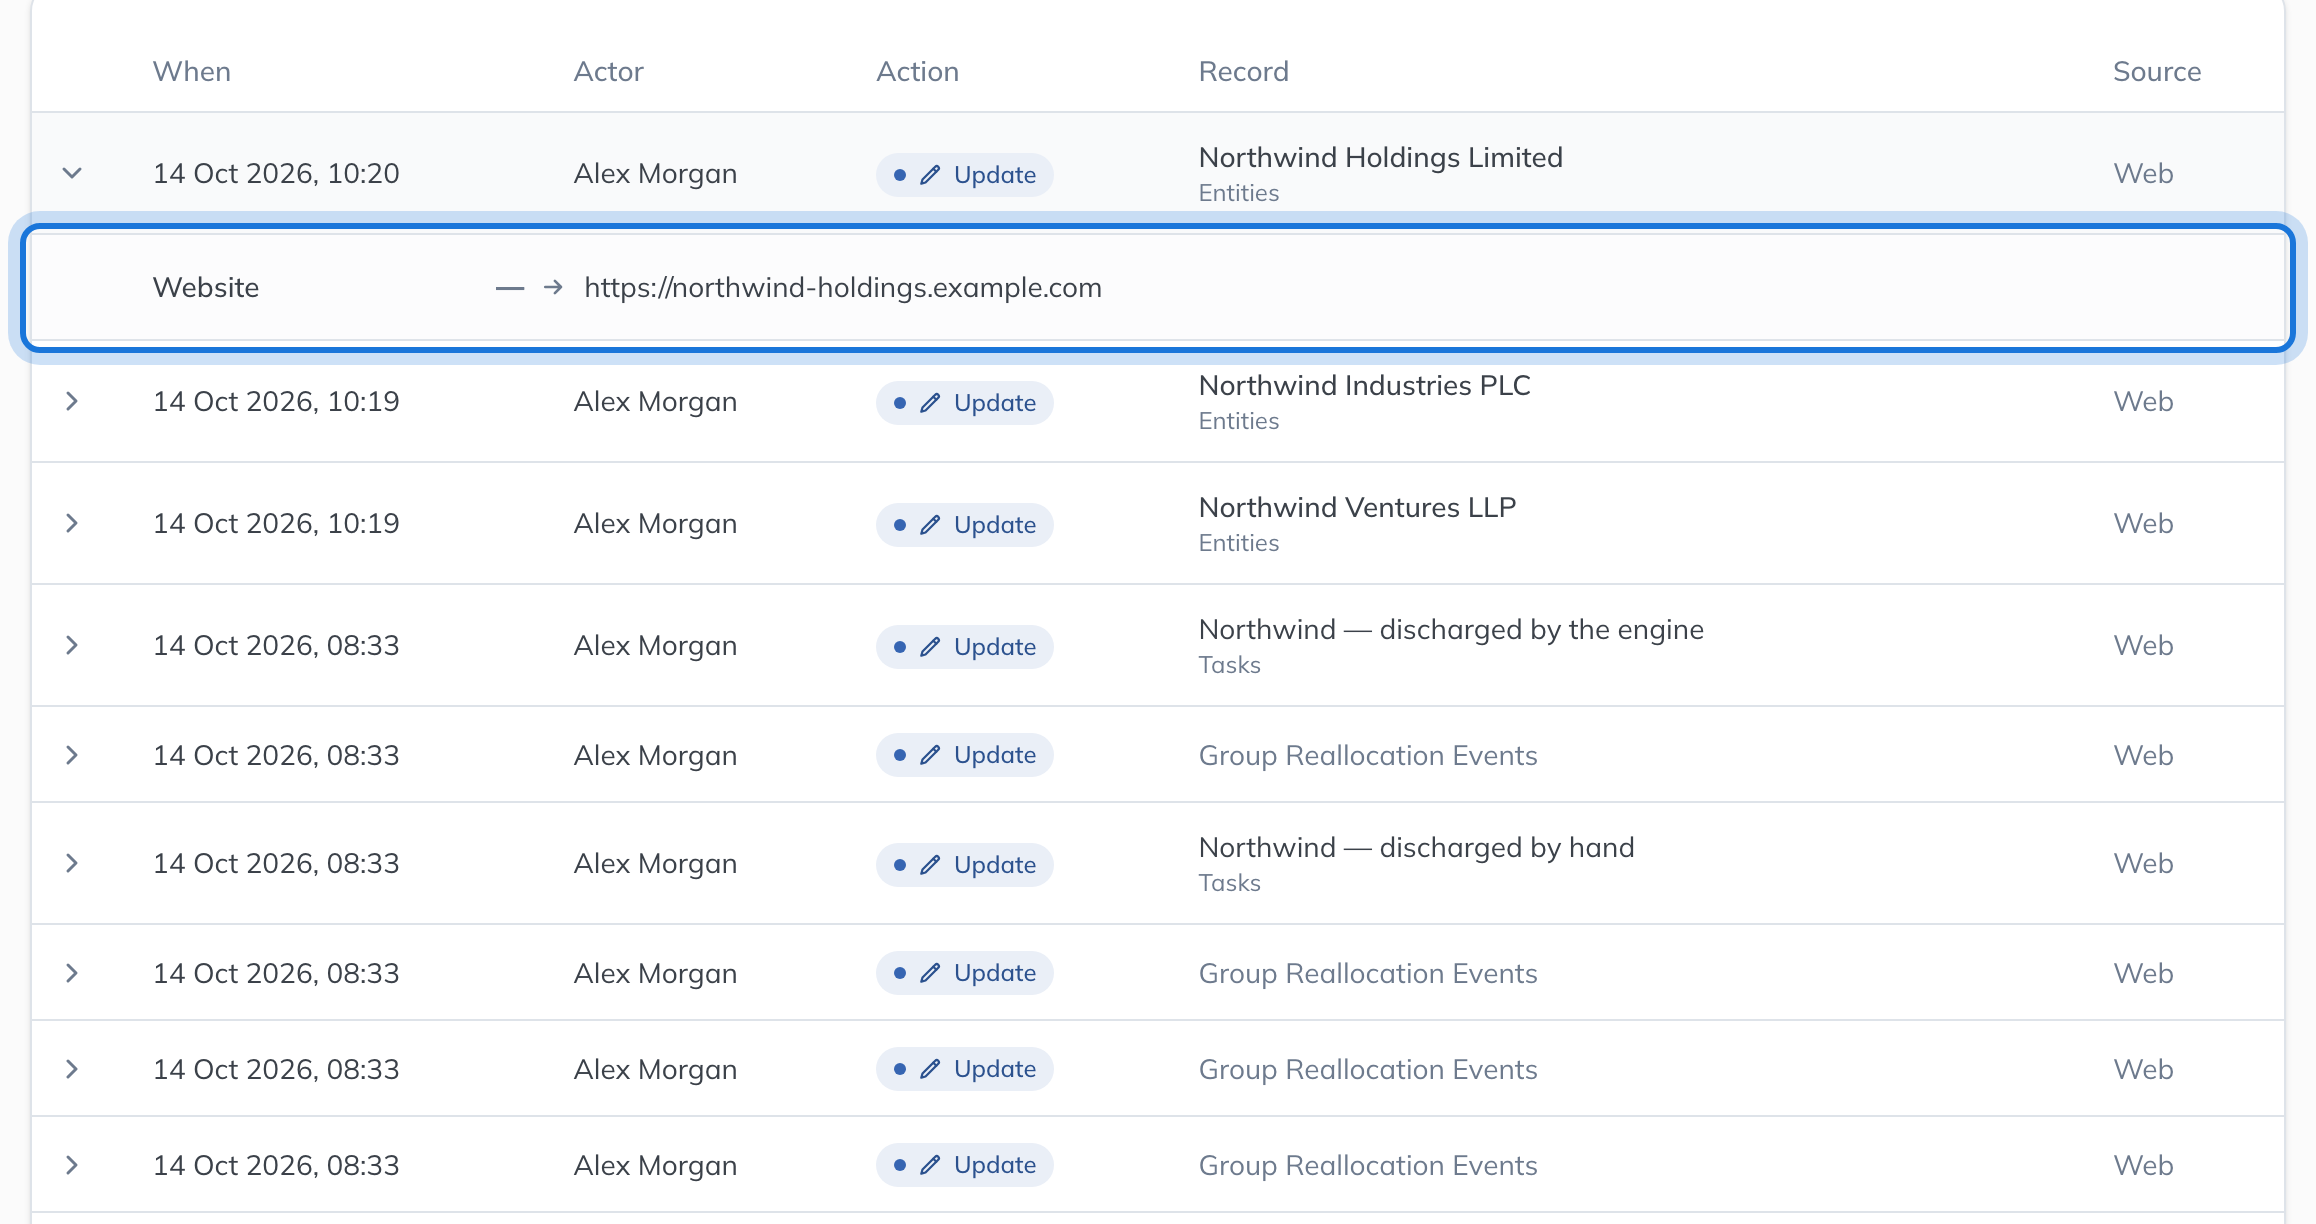Collapse the Northwind Holdings Limited row
This screenshot has height=1224, width=2316.
click(x=72, y=173)
